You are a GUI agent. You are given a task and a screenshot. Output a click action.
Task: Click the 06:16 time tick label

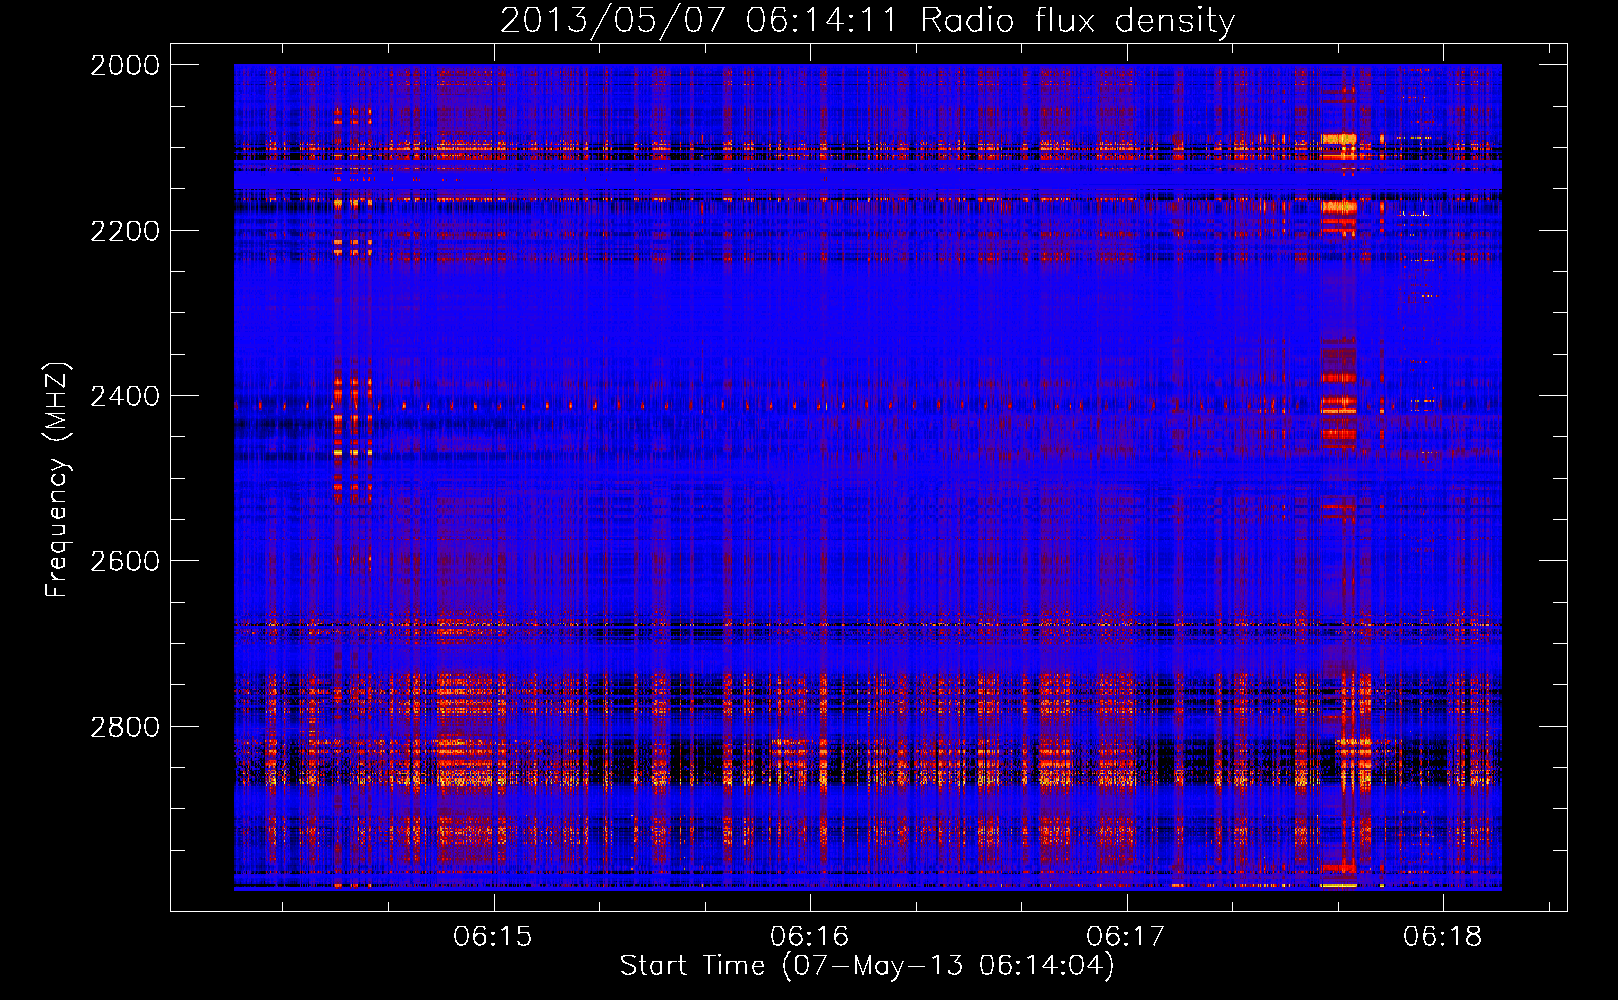coord(810,936)
